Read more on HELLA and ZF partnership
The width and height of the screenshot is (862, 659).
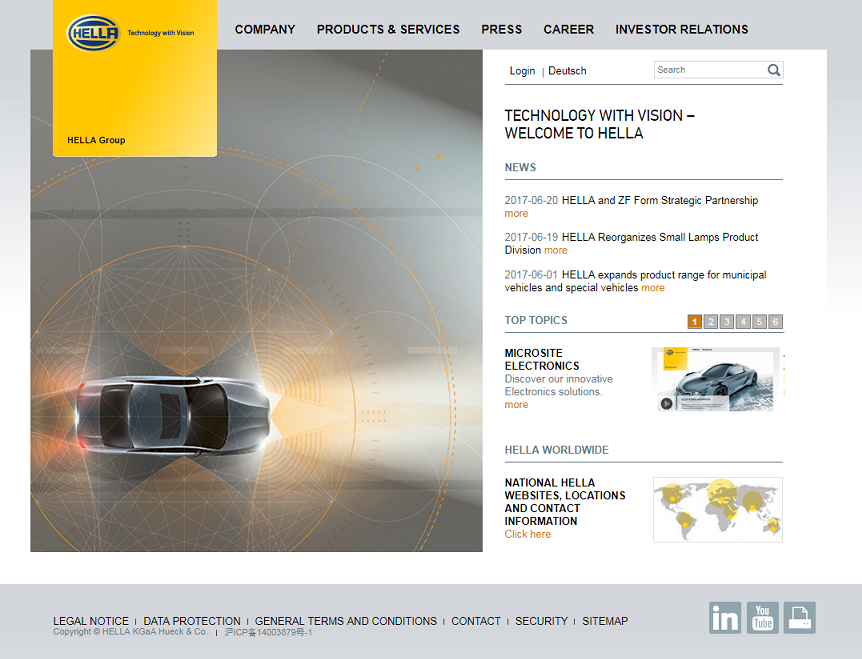pyautogui.click(x=516, y=214)
